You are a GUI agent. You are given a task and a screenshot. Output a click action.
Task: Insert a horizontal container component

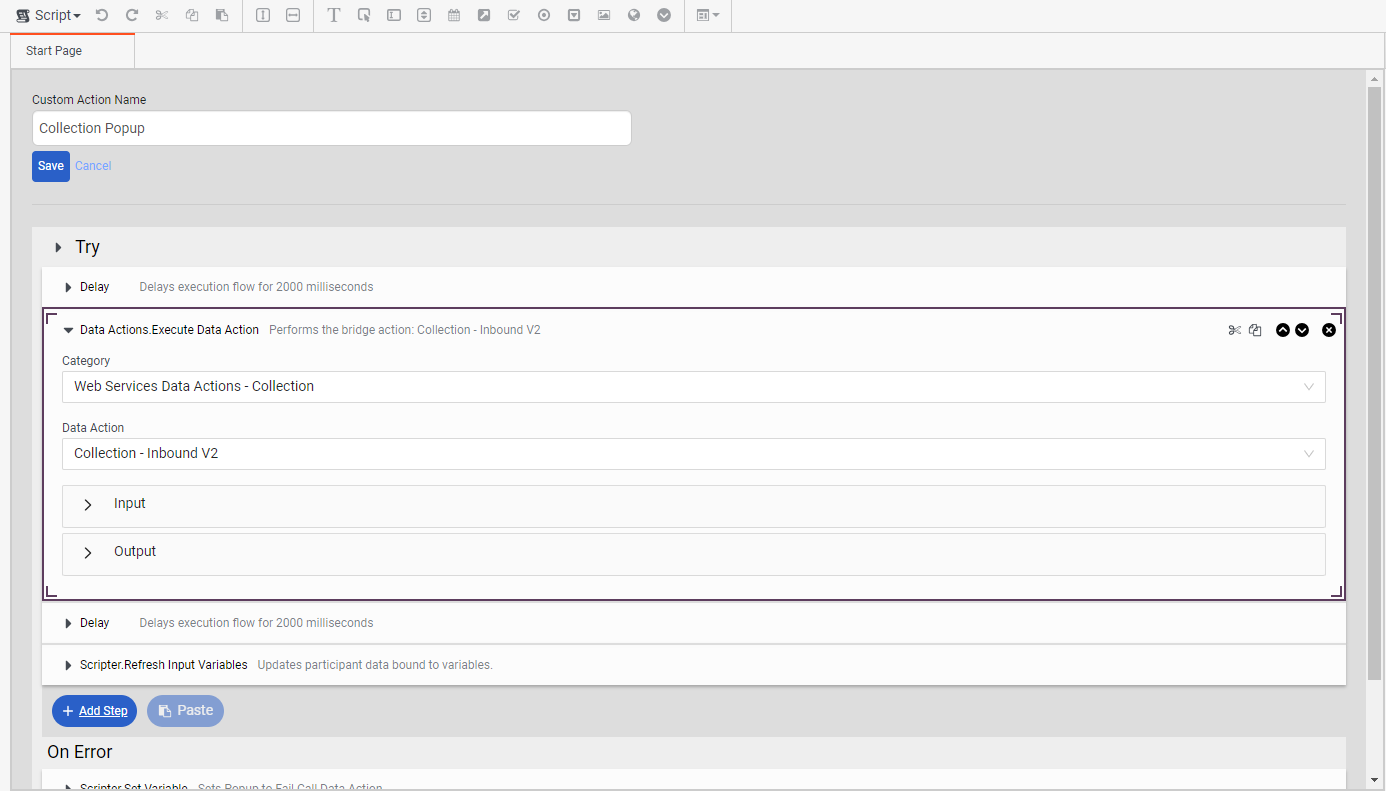[293, 16]
